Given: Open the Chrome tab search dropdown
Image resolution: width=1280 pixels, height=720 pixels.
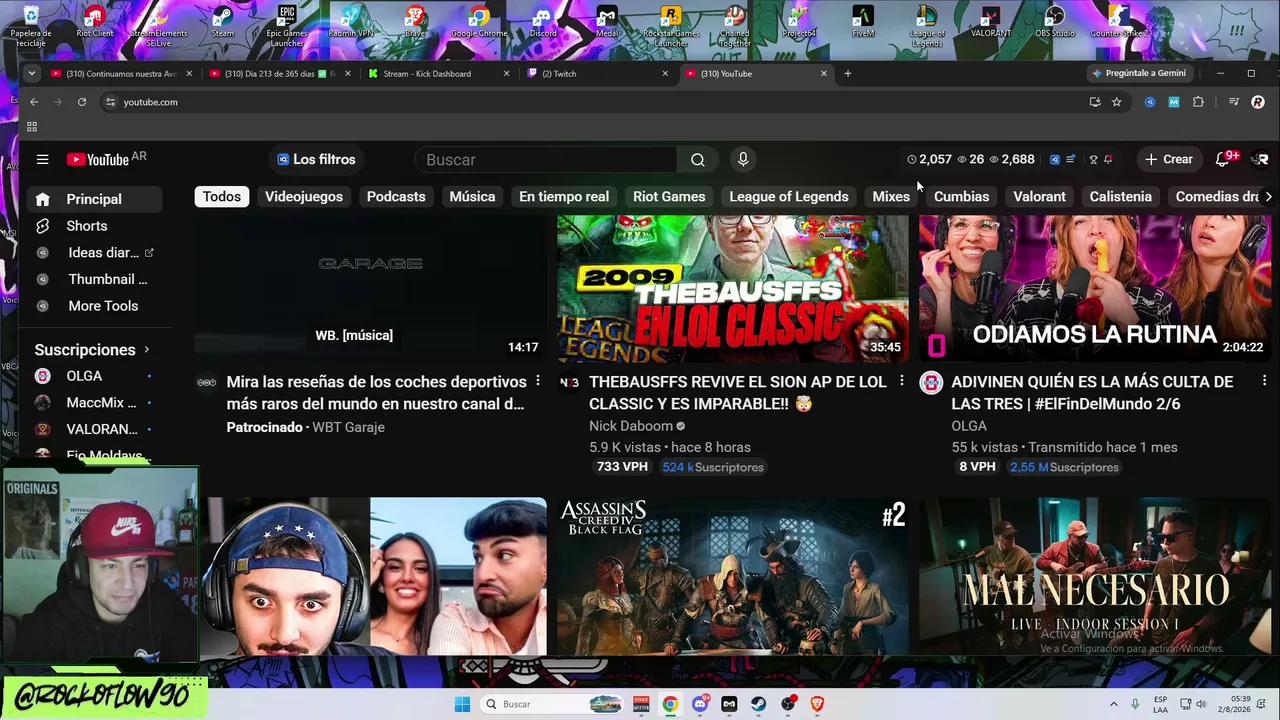Looking at the screenshot, I should point(32,73).
